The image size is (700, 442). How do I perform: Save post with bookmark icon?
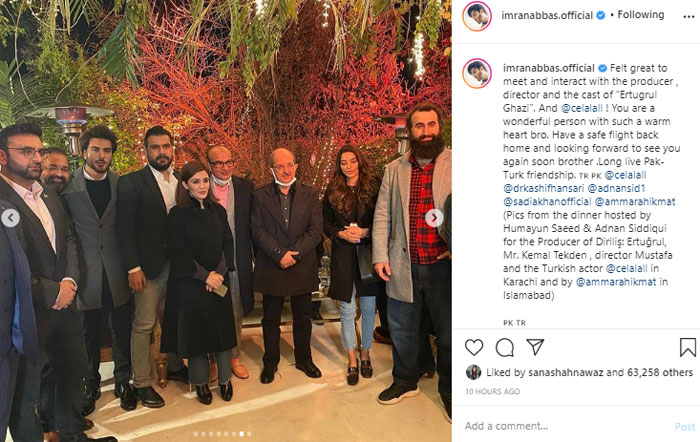(688, 347)
